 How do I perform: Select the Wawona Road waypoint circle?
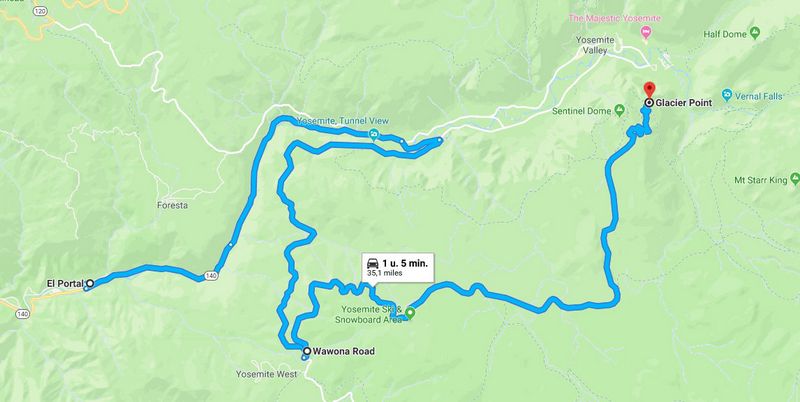[x=307, y=351]
